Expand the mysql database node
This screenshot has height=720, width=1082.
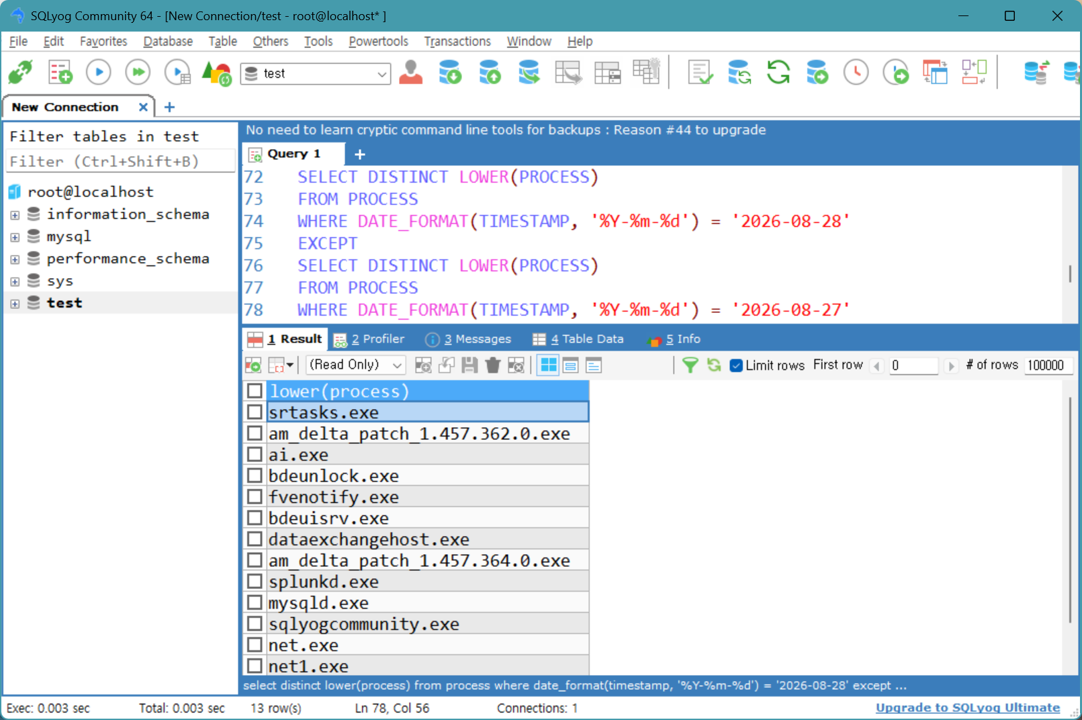coord(14,237)
